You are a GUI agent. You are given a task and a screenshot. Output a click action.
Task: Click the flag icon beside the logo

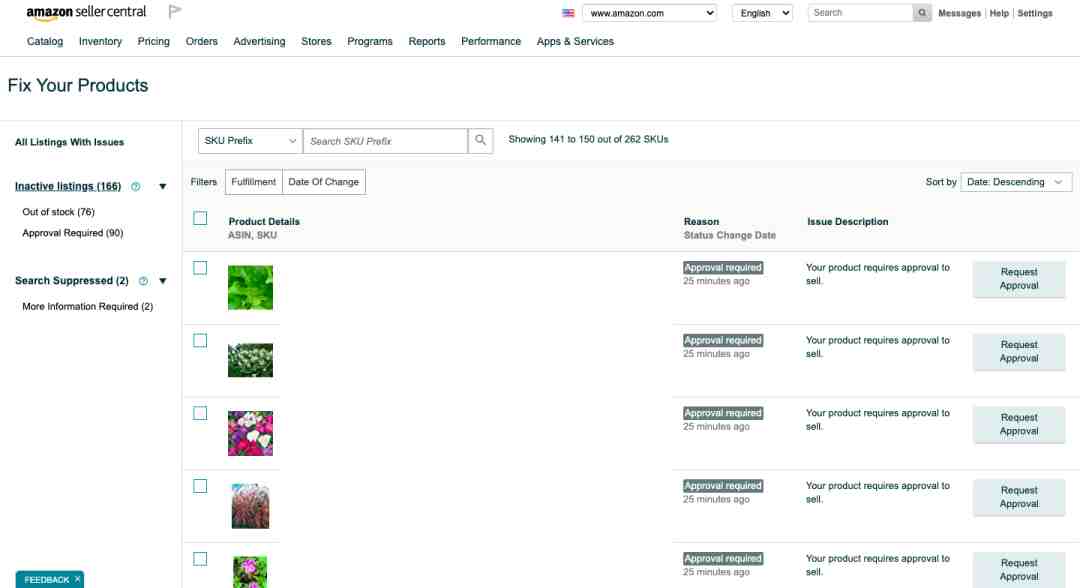coord(175,11)
